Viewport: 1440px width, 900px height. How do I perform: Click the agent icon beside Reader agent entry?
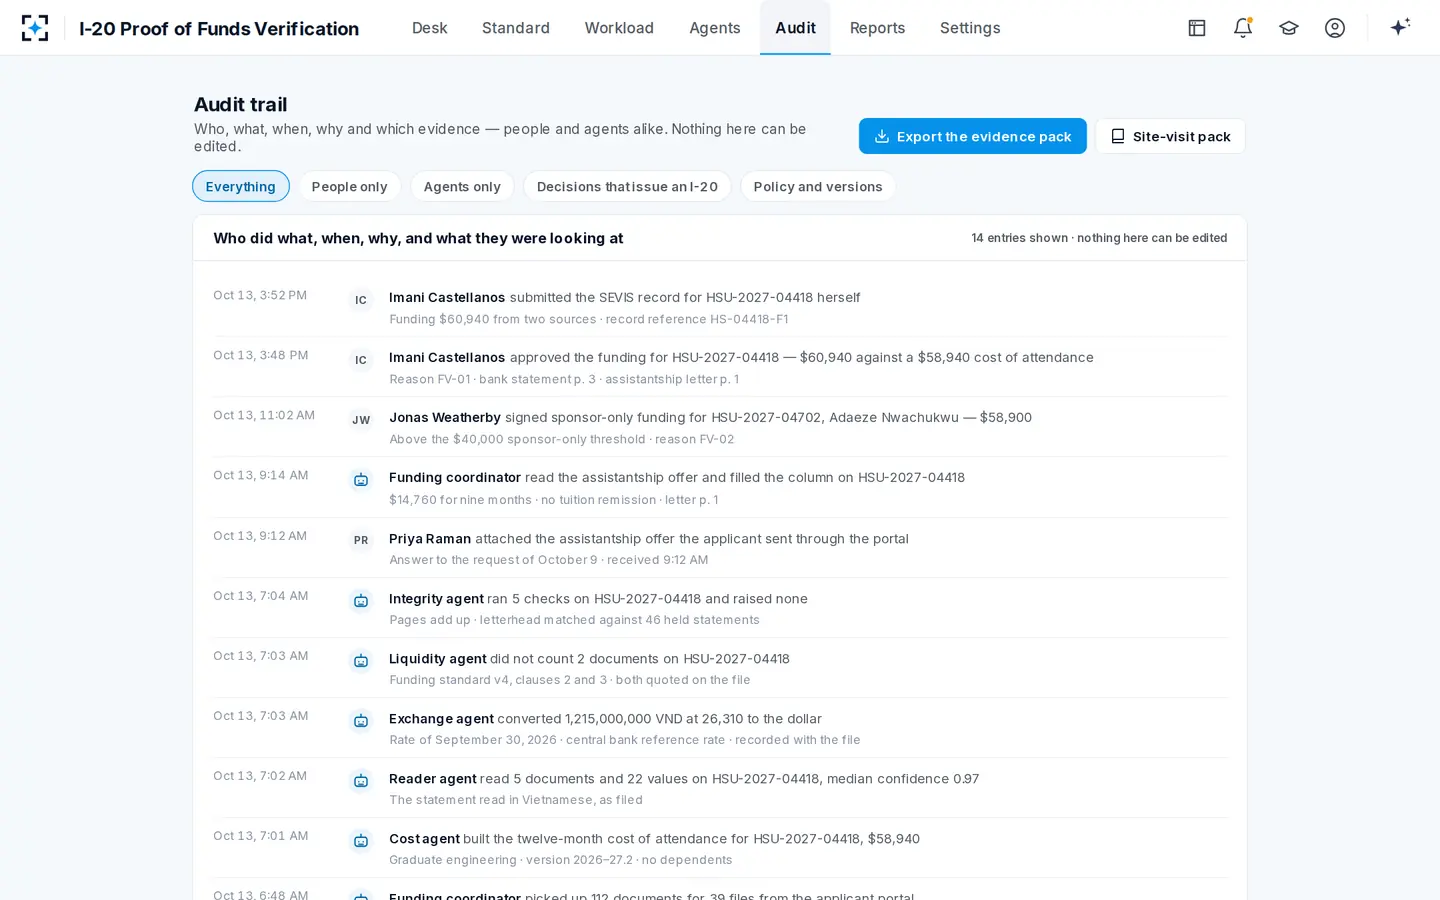361,781
